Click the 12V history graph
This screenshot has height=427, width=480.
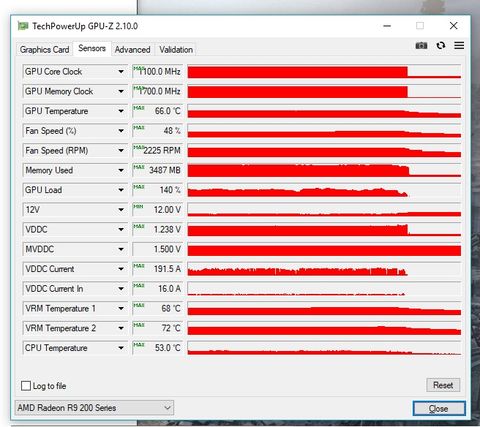click(324, 210)
